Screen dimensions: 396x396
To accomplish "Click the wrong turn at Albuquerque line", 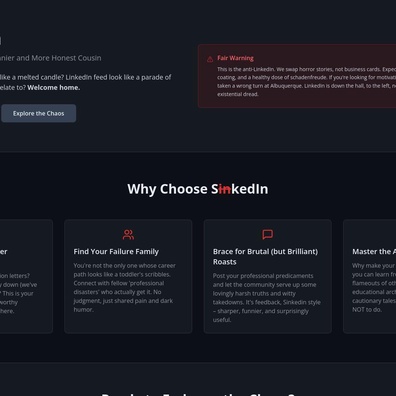I will (x=306, y=86).
